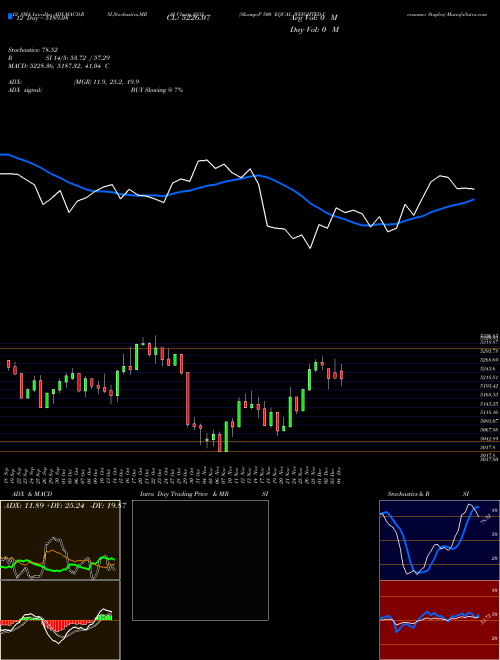Click the 'SI 14/3: 58.72 / 57.29' value
The image size is (500, 660).
(x=78, y=58)
